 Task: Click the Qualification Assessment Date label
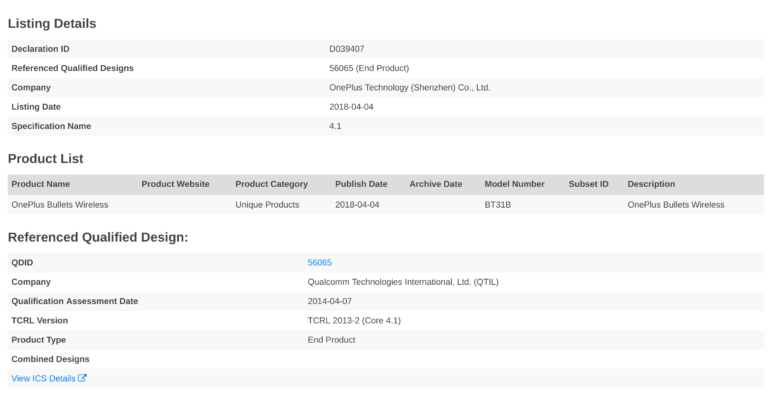coord(74,301)
